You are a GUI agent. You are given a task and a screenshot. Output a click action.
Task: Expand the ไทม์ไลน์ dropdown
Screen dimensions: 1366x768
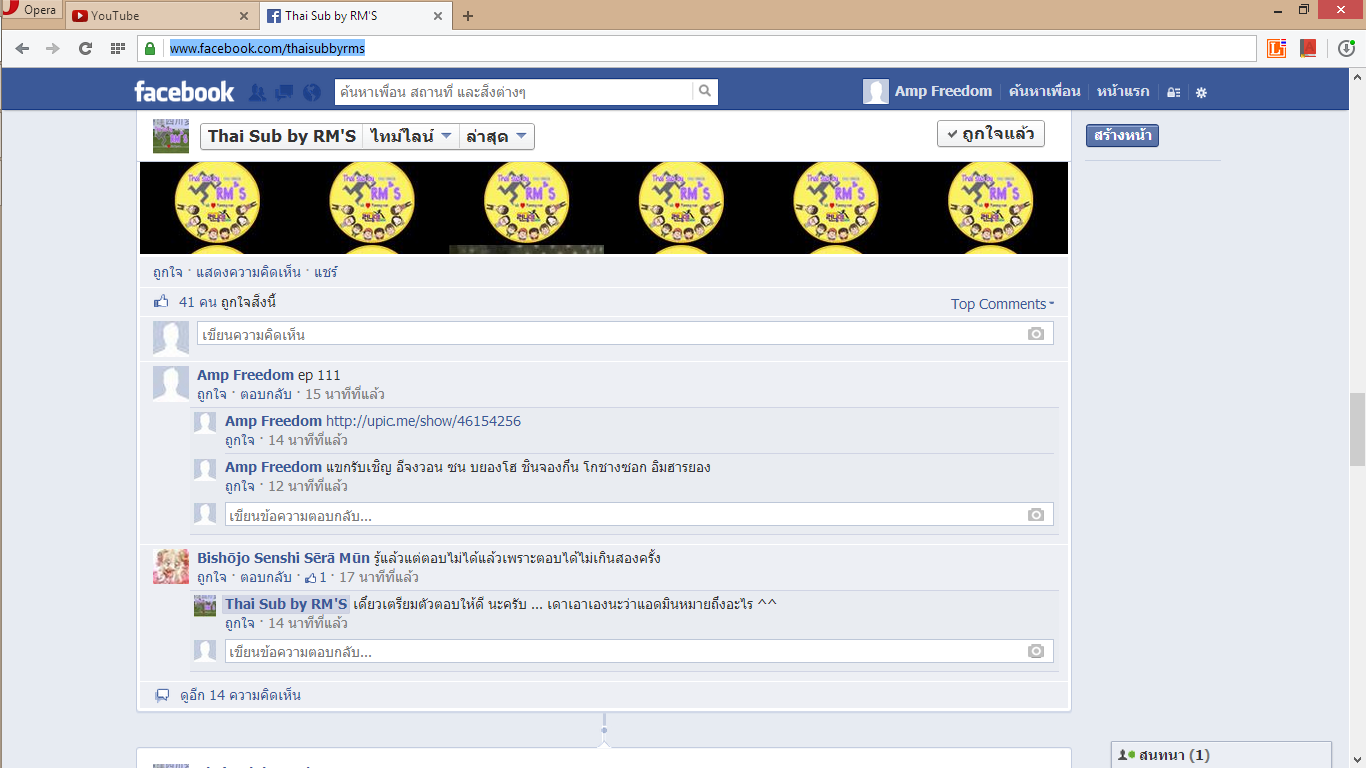(x=411, y=136)
